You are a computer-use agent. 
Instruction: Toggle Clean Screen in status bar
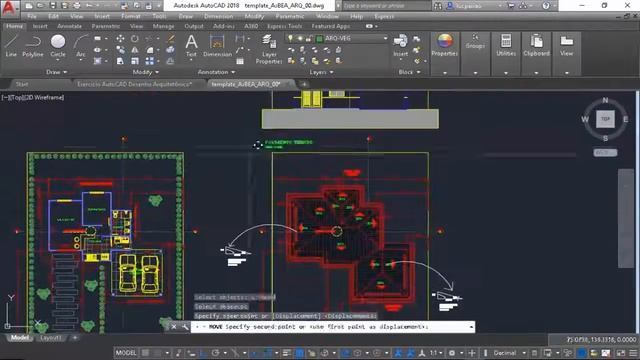point(621,353)
